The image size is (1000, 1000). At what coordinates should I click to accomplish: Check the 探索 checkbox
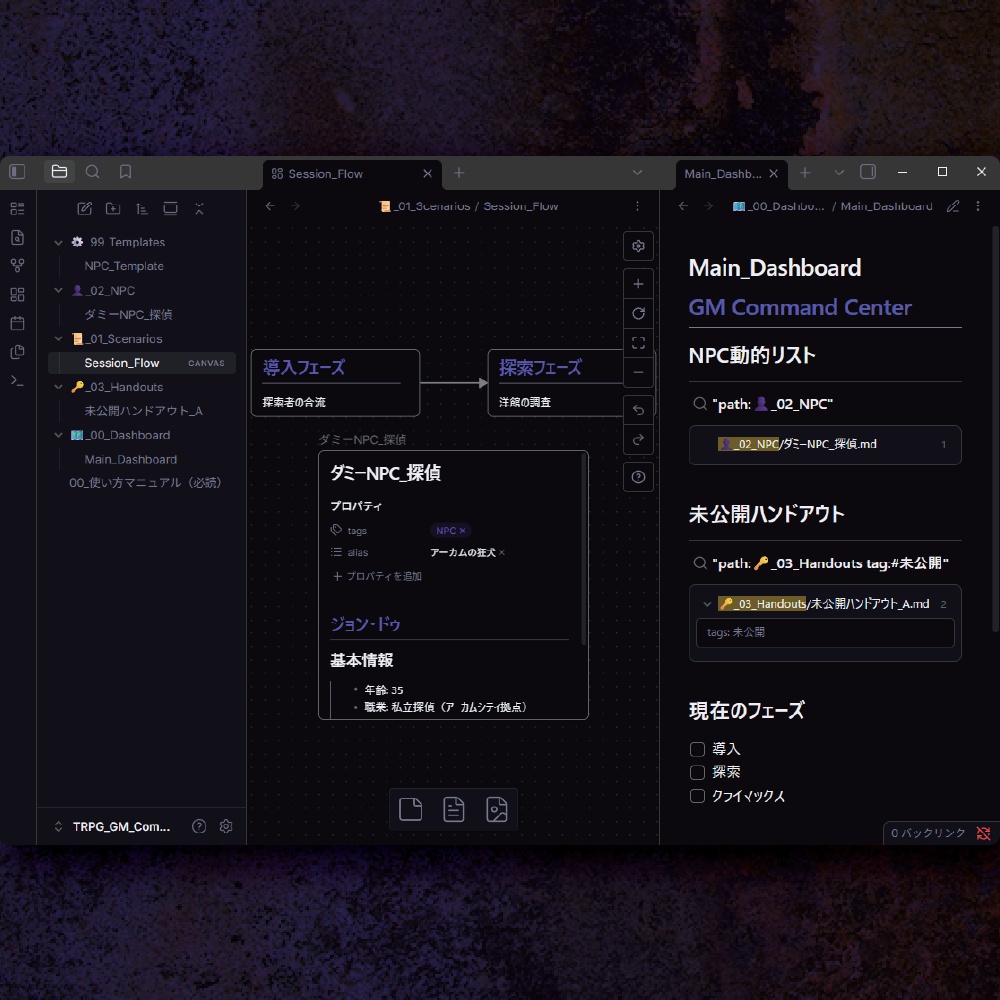[697, 772]
